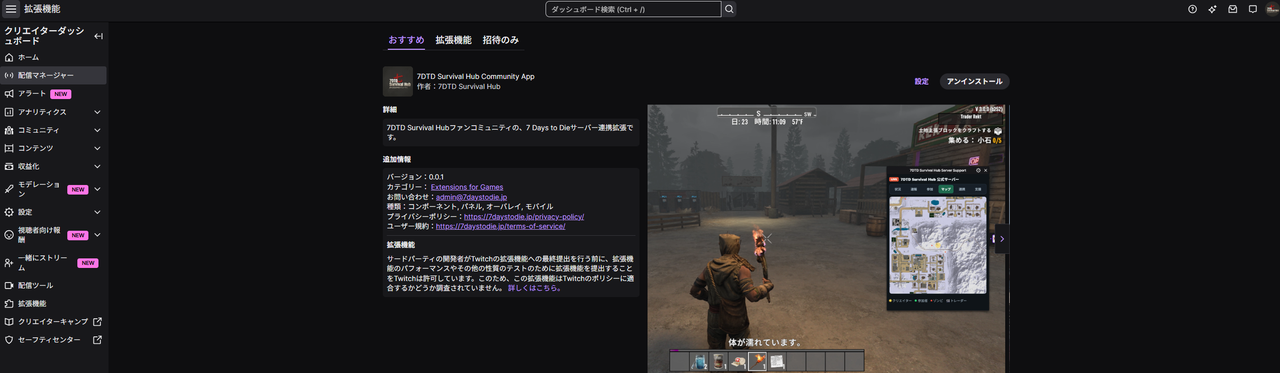Screen dimensions: 1280x373
Task: Click the コミュニティ people icon
Action: pos(9,130)
